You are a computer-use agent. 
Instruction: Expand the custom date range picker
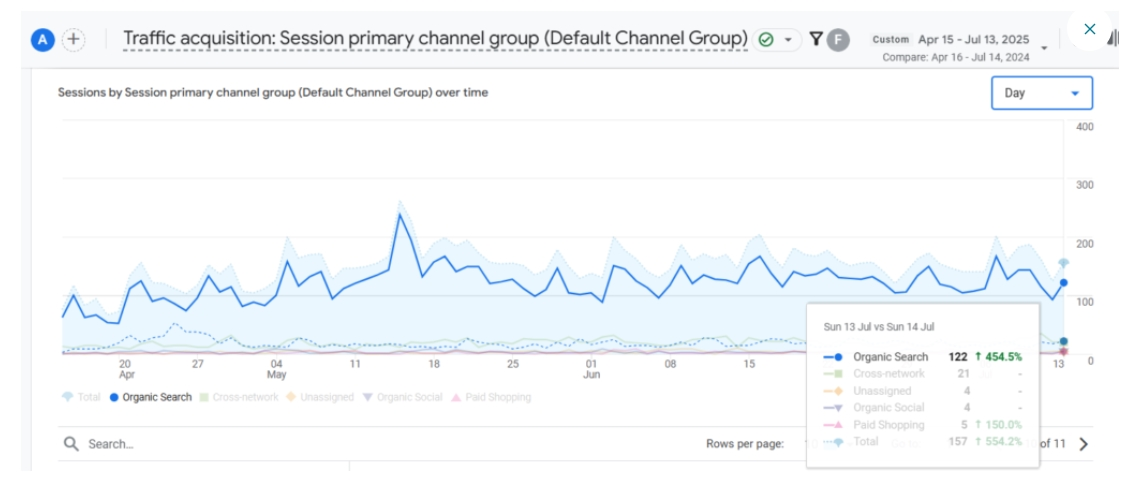[x=1044, y=47]
